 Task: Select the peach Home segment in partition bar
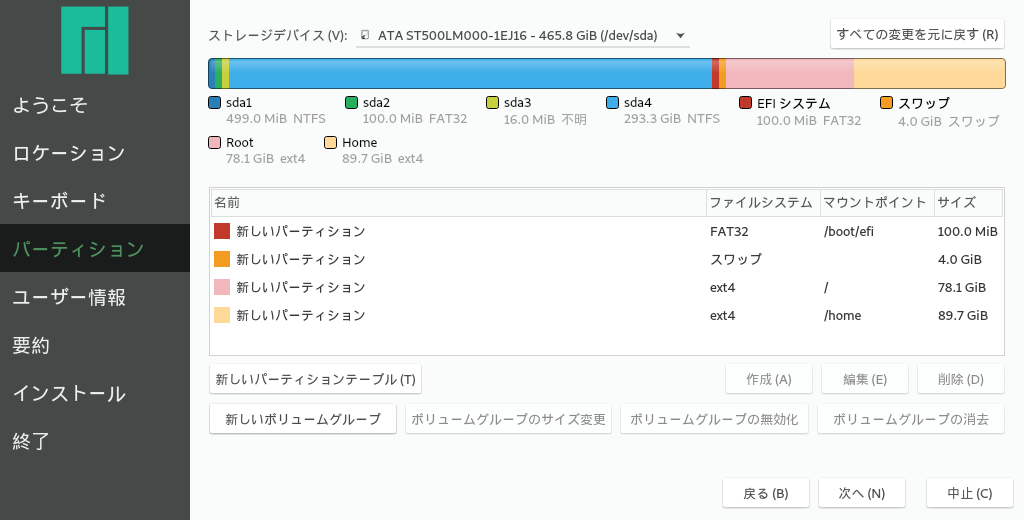point(929,73)
